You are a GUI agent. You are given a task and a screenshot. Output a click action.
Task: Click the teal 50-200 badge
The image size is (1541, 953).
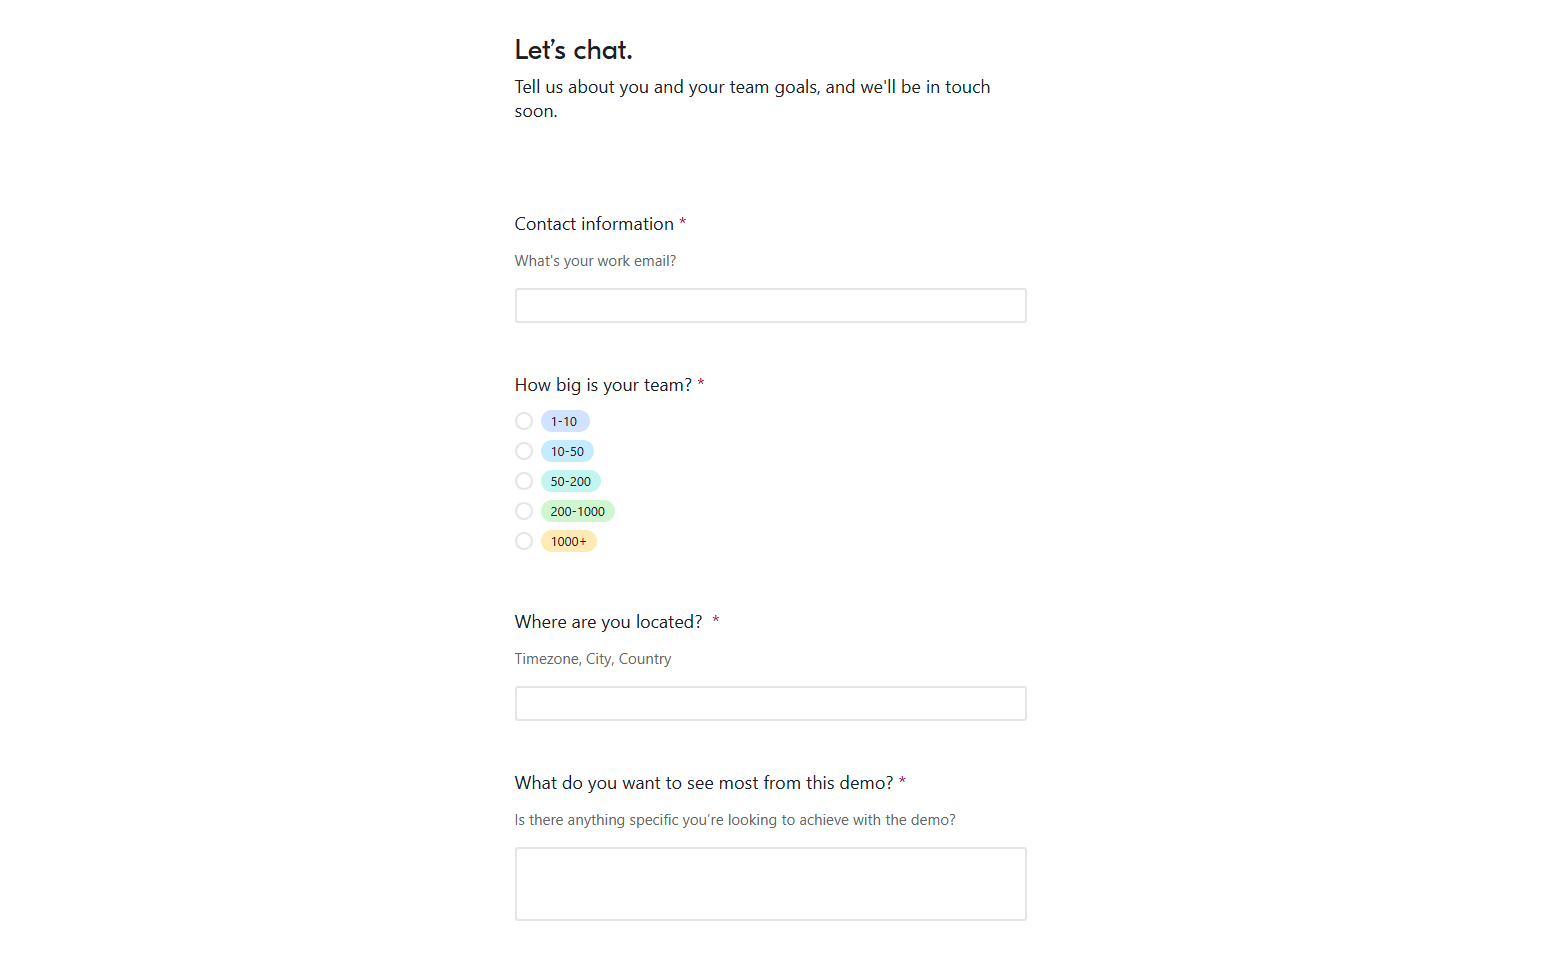570,481
